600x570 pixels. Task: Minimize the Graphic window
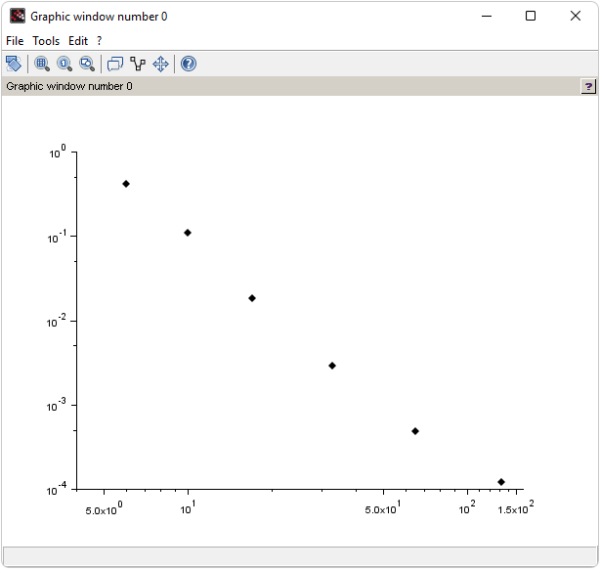[x=487, y=16]
